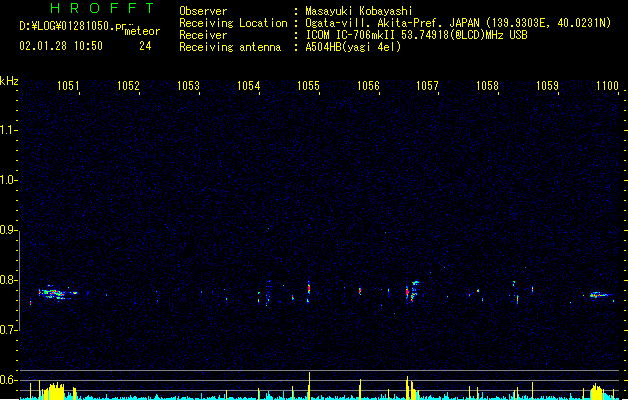
Task: Click the 1052 time axis marker
Action: coord(128,85)
